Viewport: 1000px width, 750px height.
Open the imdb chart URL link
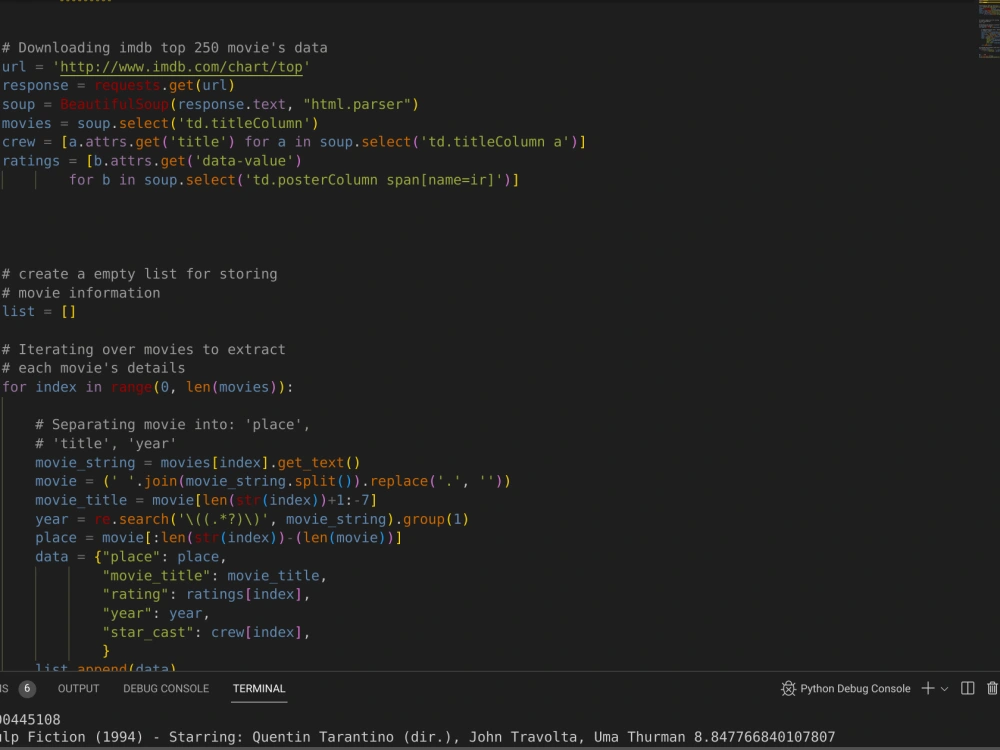tap(181, 67)
